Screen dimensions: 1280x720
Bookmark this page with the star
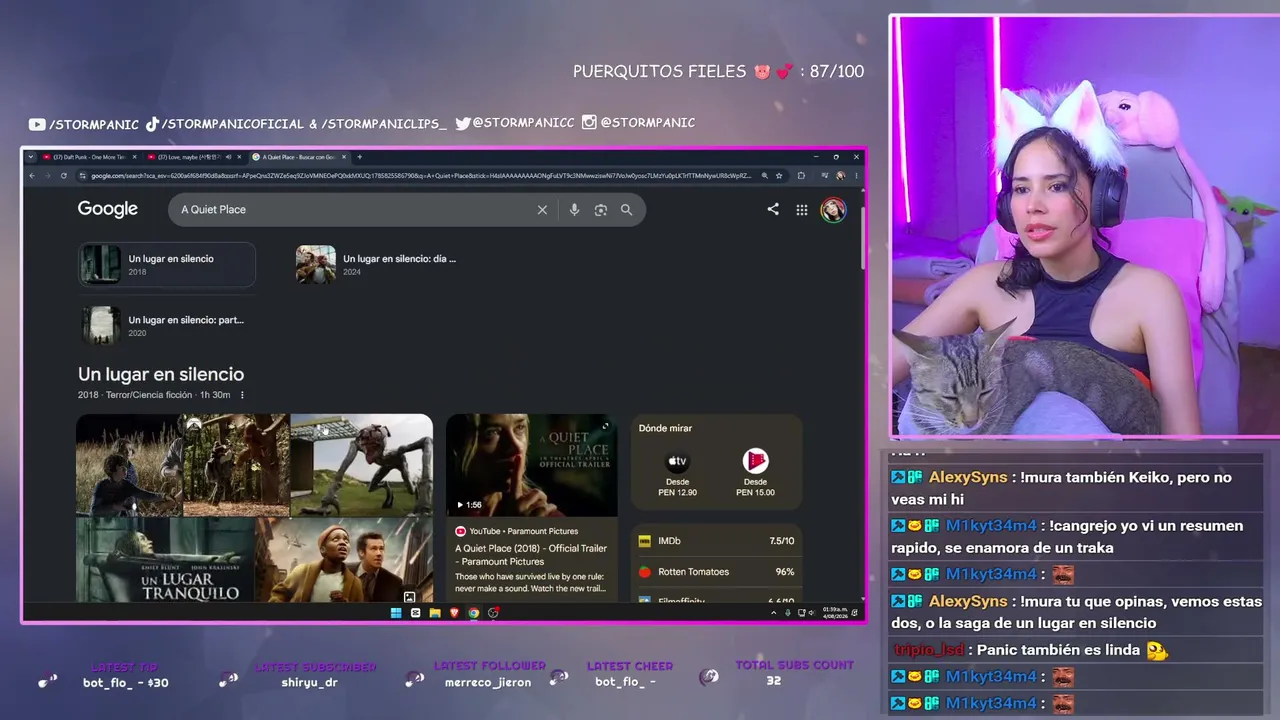(x=779, y=176)
